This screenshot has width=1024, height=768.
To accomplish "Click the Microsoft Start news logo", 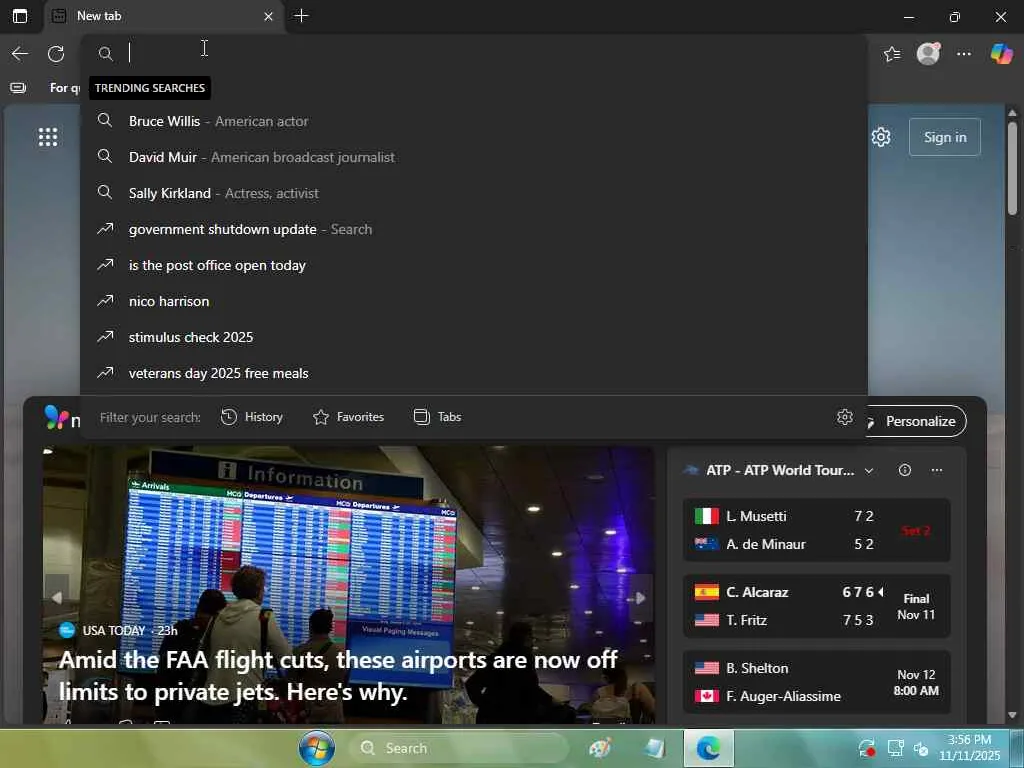I will 57,417.
